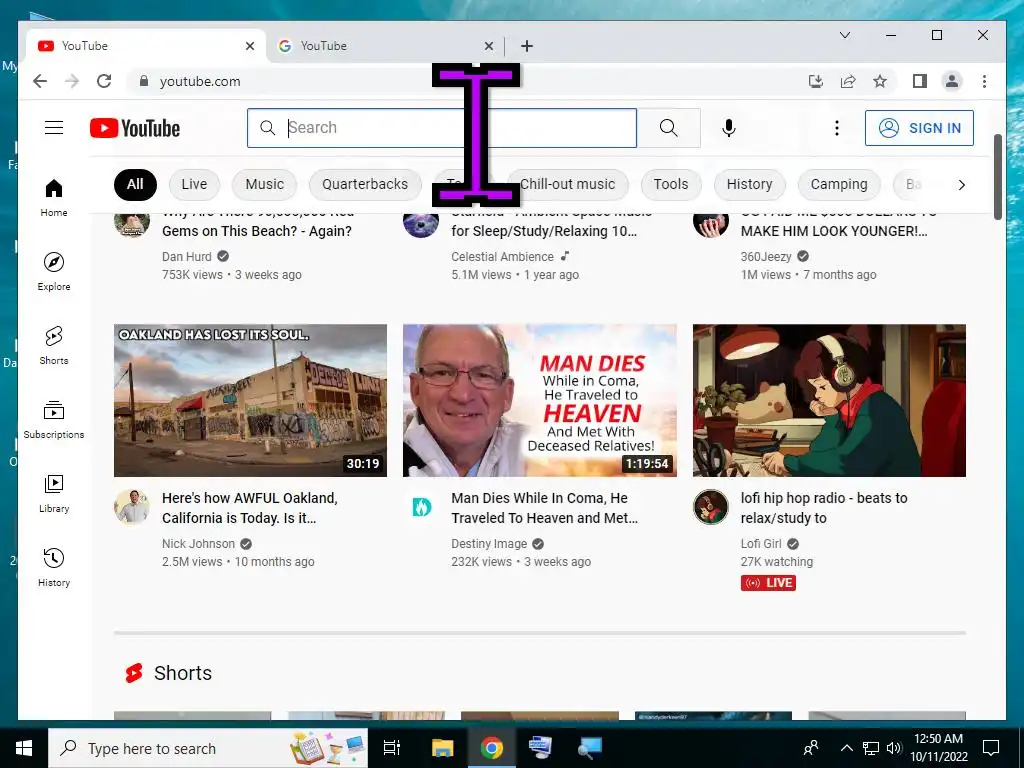Go to Home in the sidebar

point(54,198)
